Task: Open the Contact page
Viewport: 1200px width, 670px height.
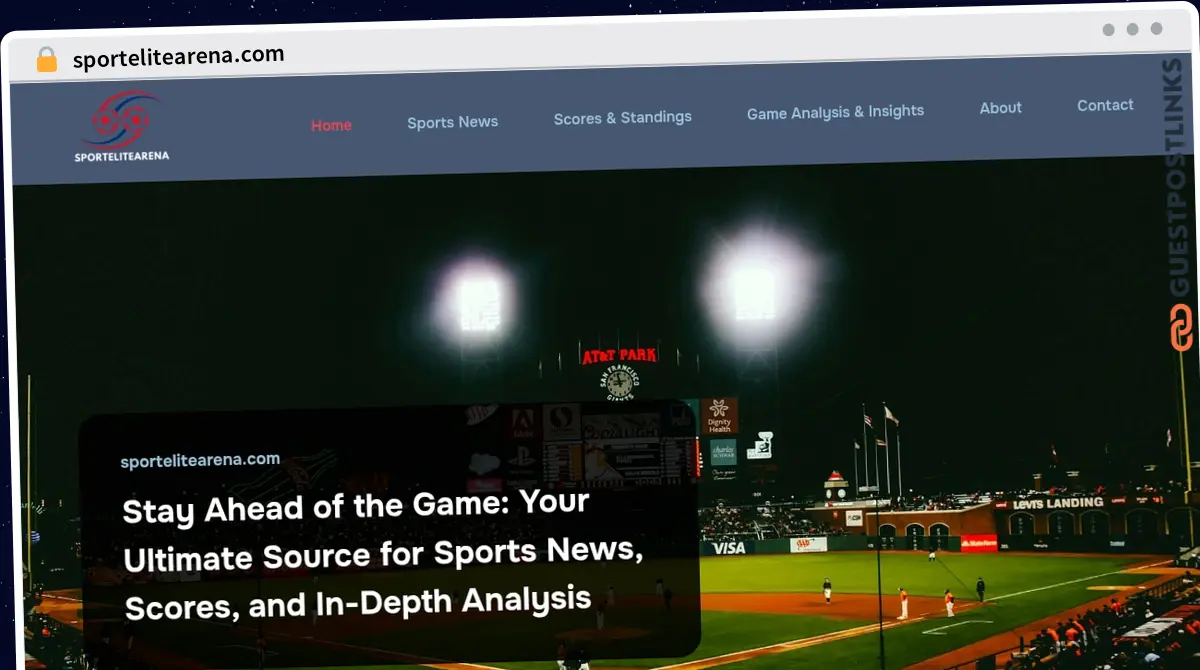Action: coord(1105,105)
